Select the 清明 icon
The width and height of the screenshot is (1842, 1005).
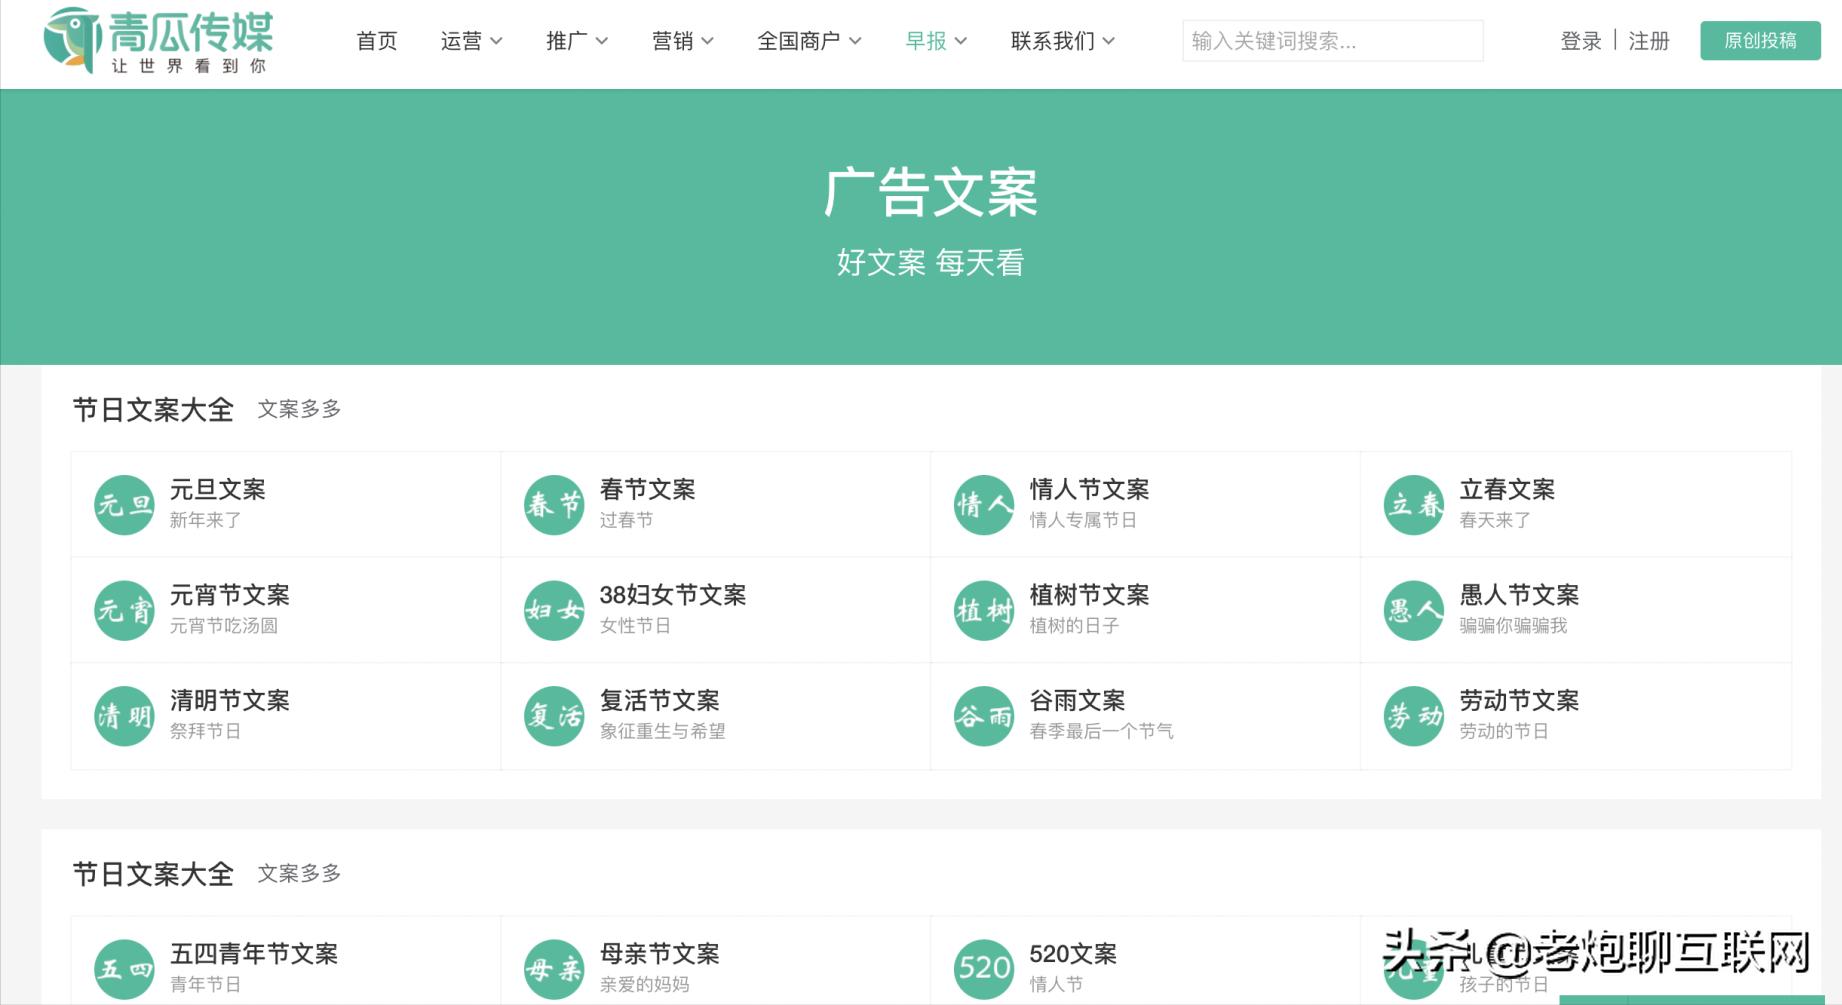(x=123, y=716)
